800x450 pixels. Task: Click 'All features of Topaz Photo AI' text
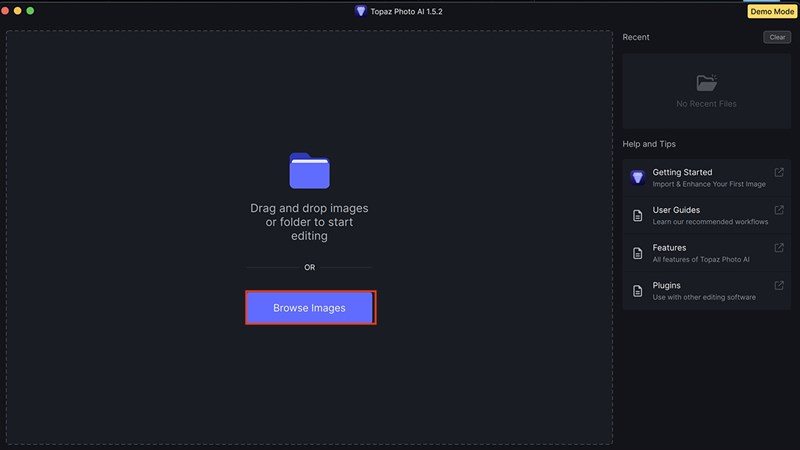[701, 260]
